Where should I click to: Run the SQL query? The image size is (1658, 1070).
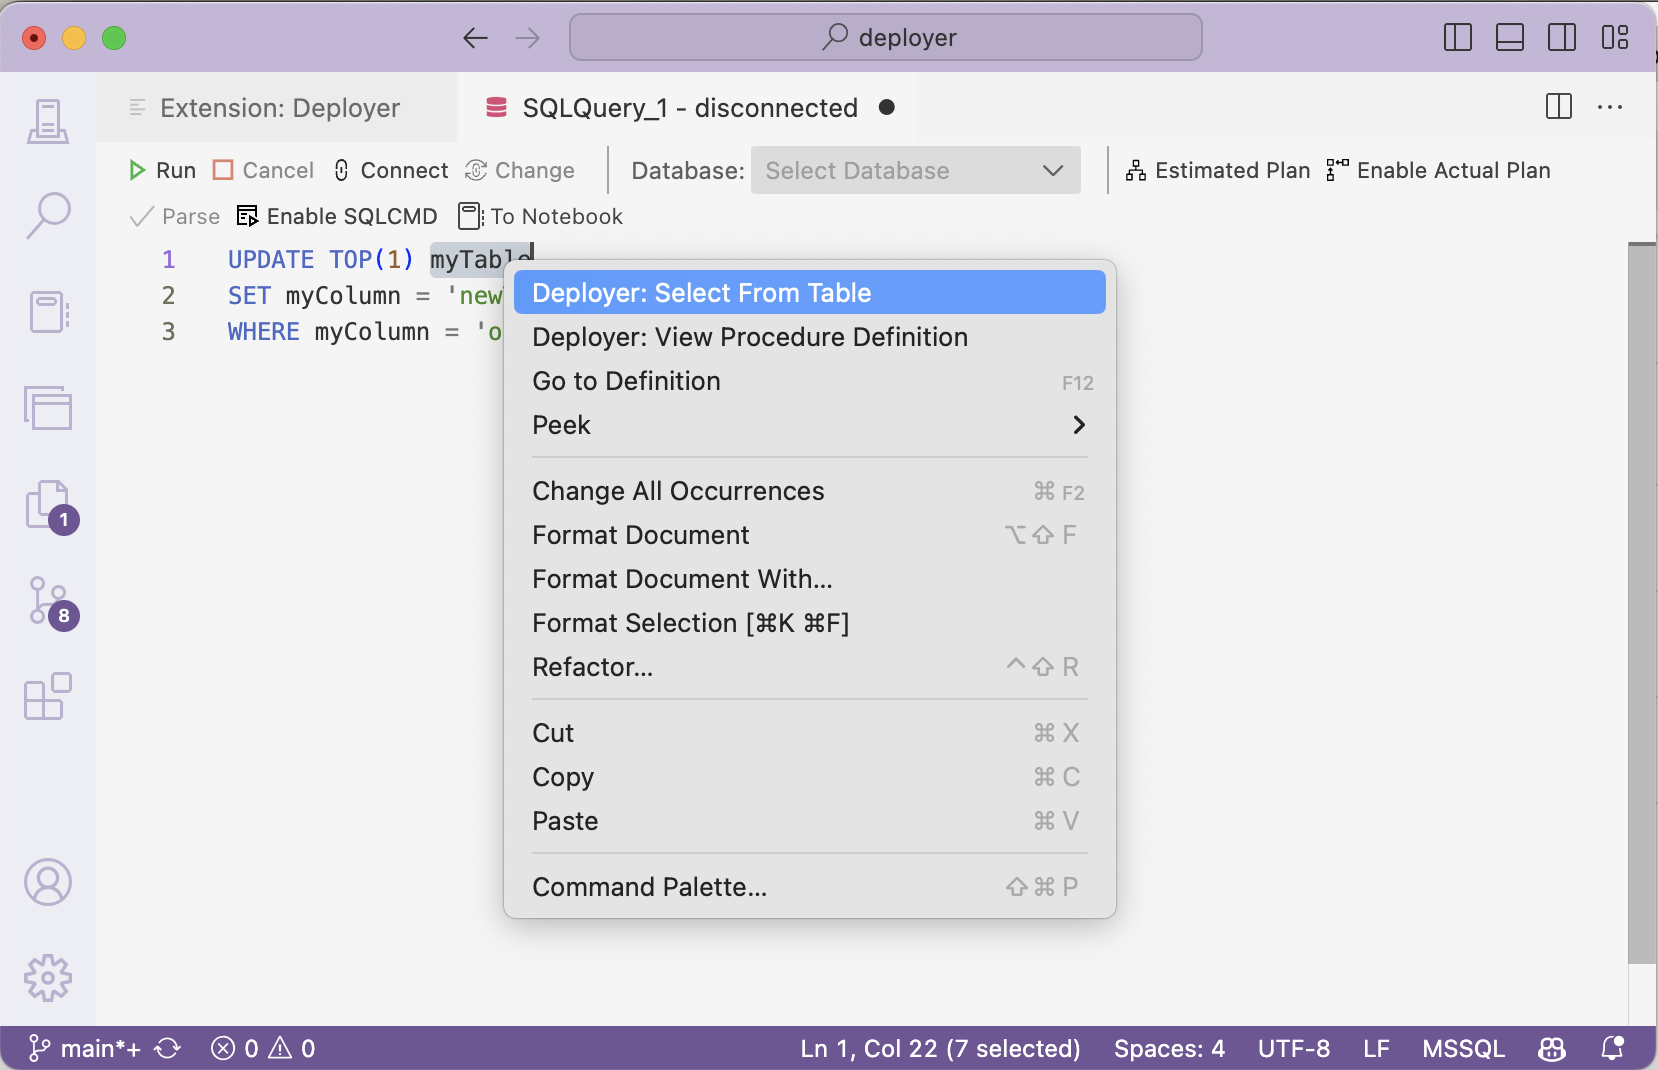162,171
